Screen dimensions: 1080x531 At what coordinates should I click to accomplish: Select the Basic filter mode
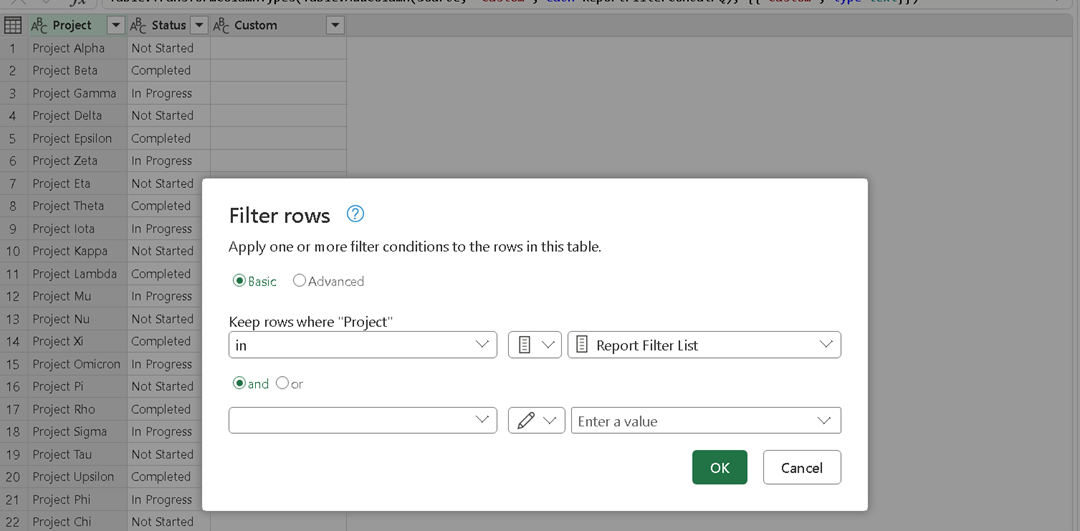click(x=240, y=281)
